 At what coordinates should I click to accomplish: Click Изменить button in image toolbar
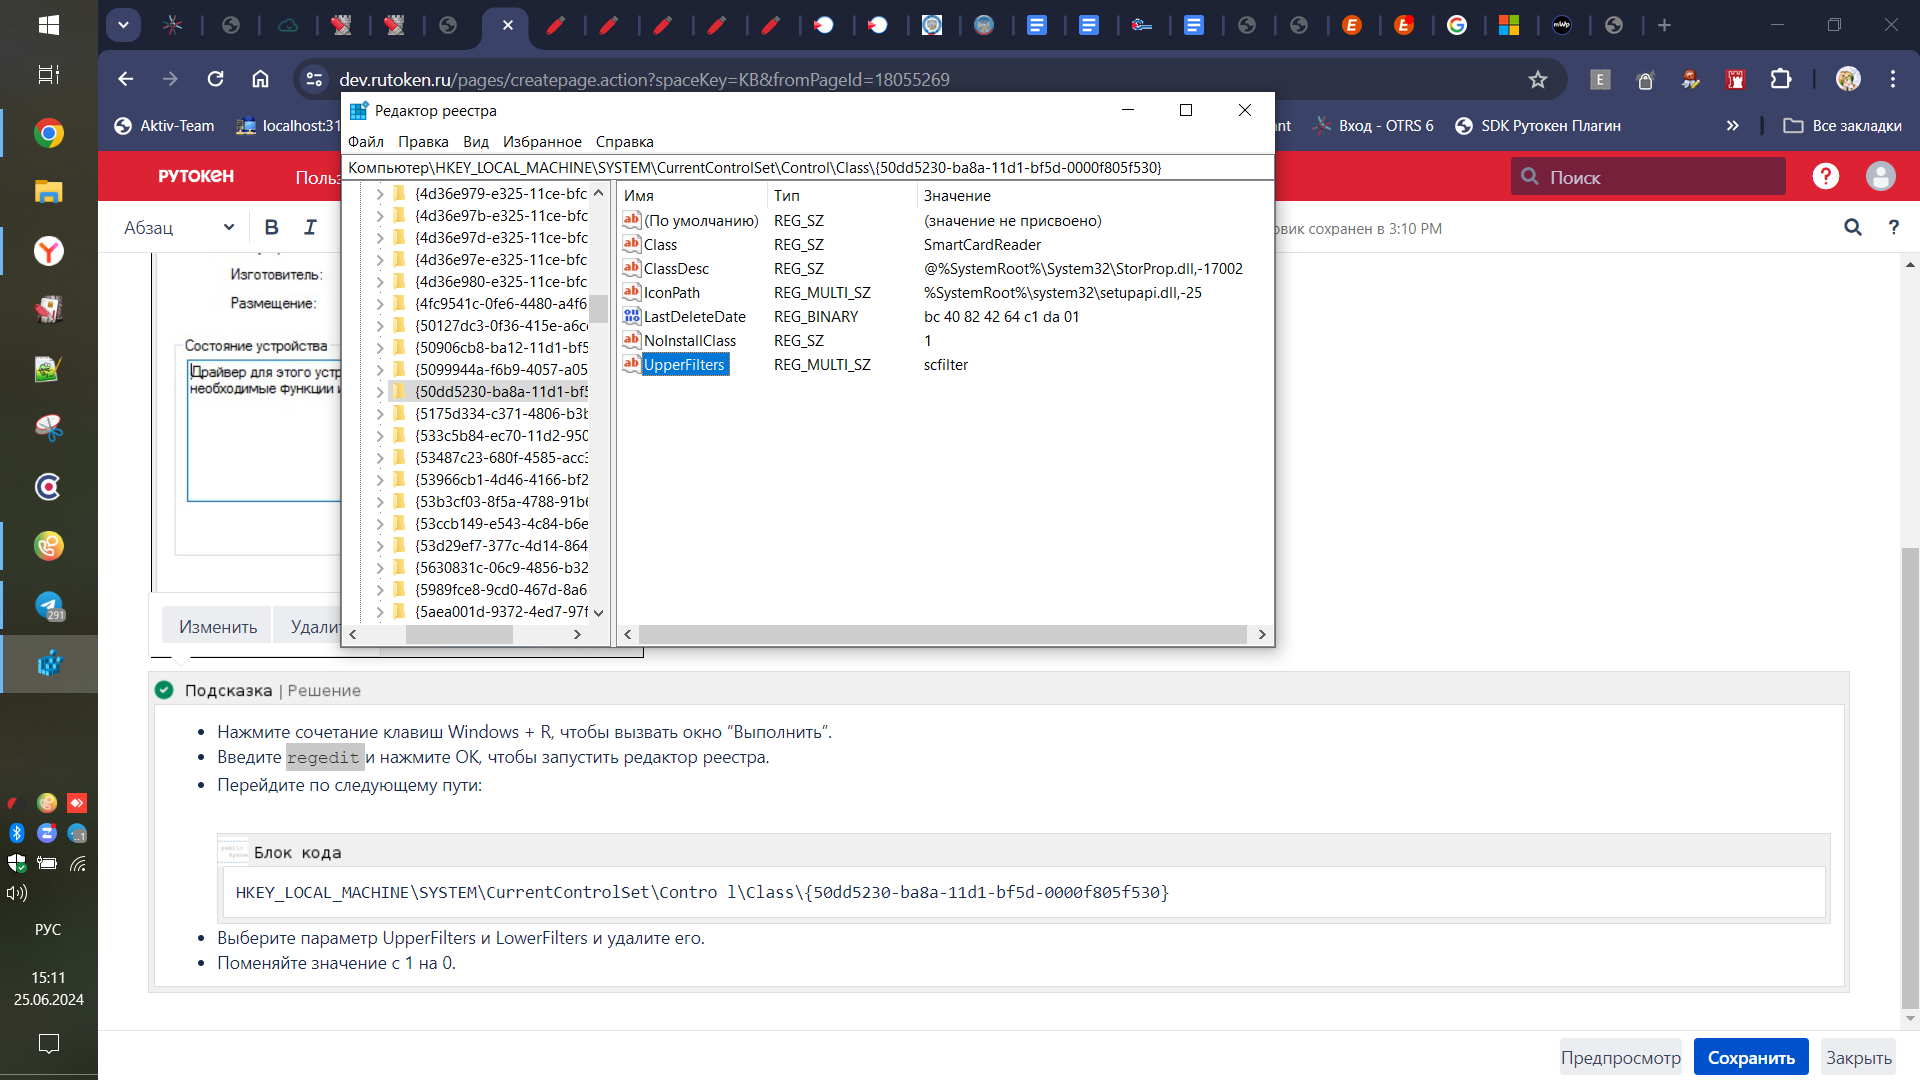pyautogui.click(x=218, y=626)
